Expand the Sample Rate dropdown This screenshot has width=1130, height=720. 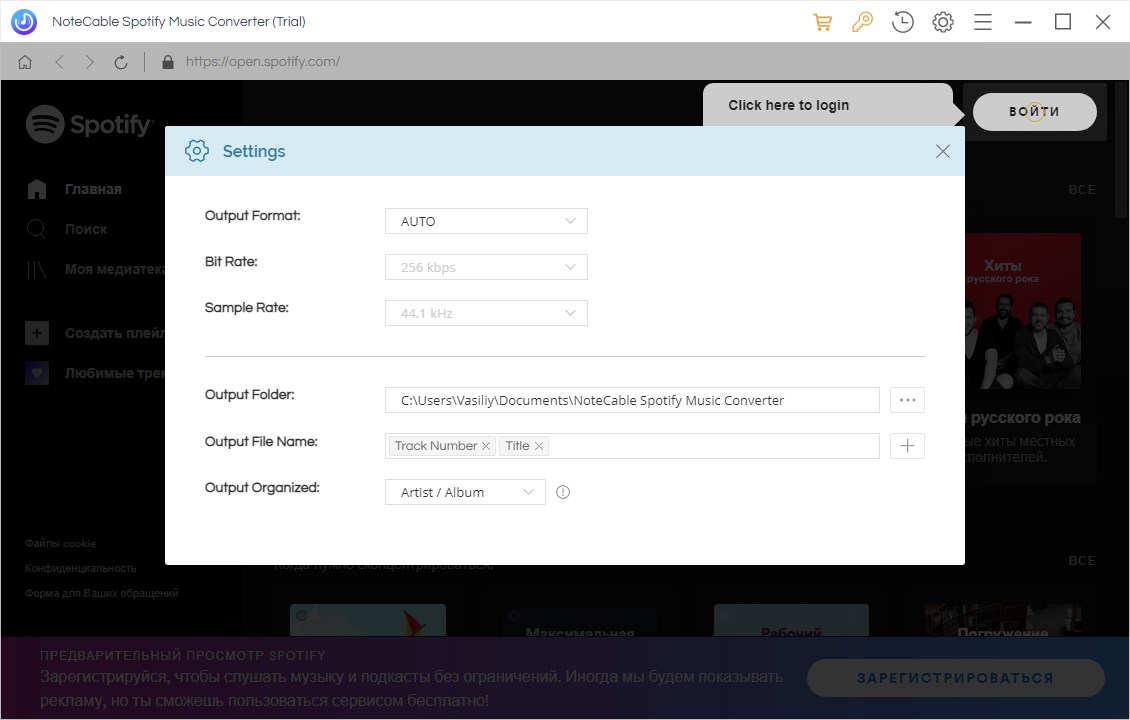pos(486,313)
